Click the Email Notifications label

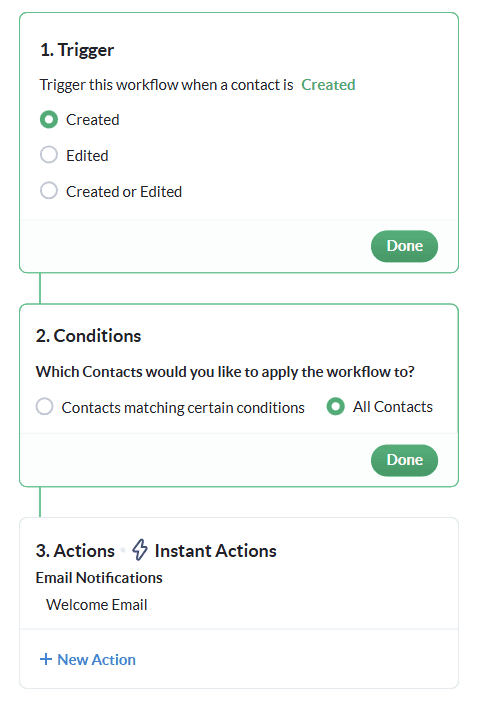(x=99, y=578)
